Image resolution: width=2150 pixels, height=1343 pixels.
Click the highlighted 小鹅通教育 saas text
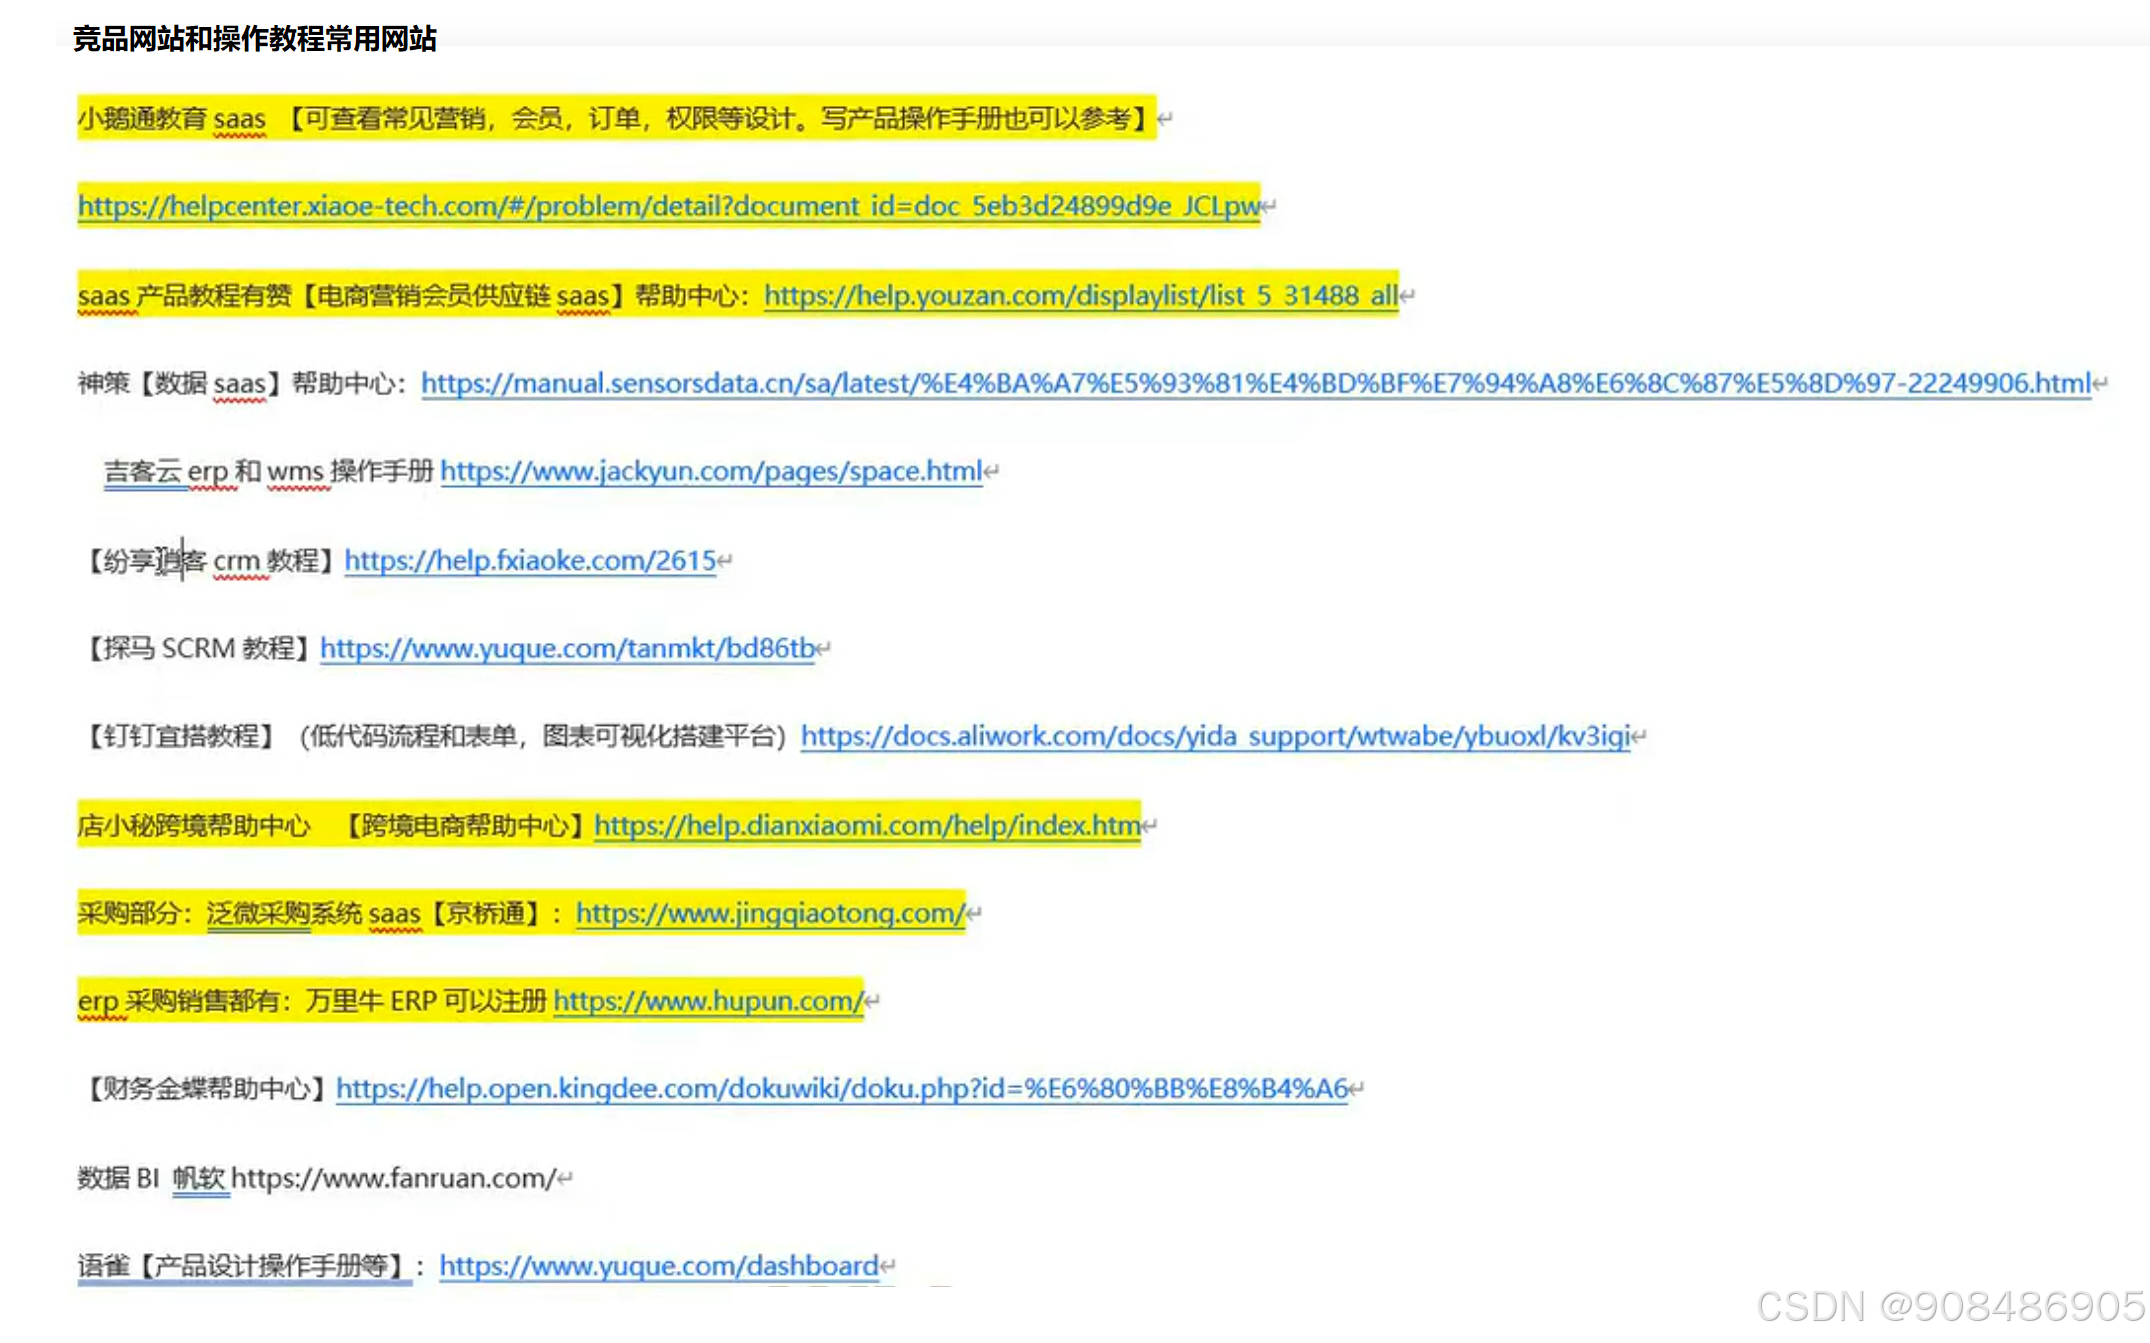(x=171, y=119)
